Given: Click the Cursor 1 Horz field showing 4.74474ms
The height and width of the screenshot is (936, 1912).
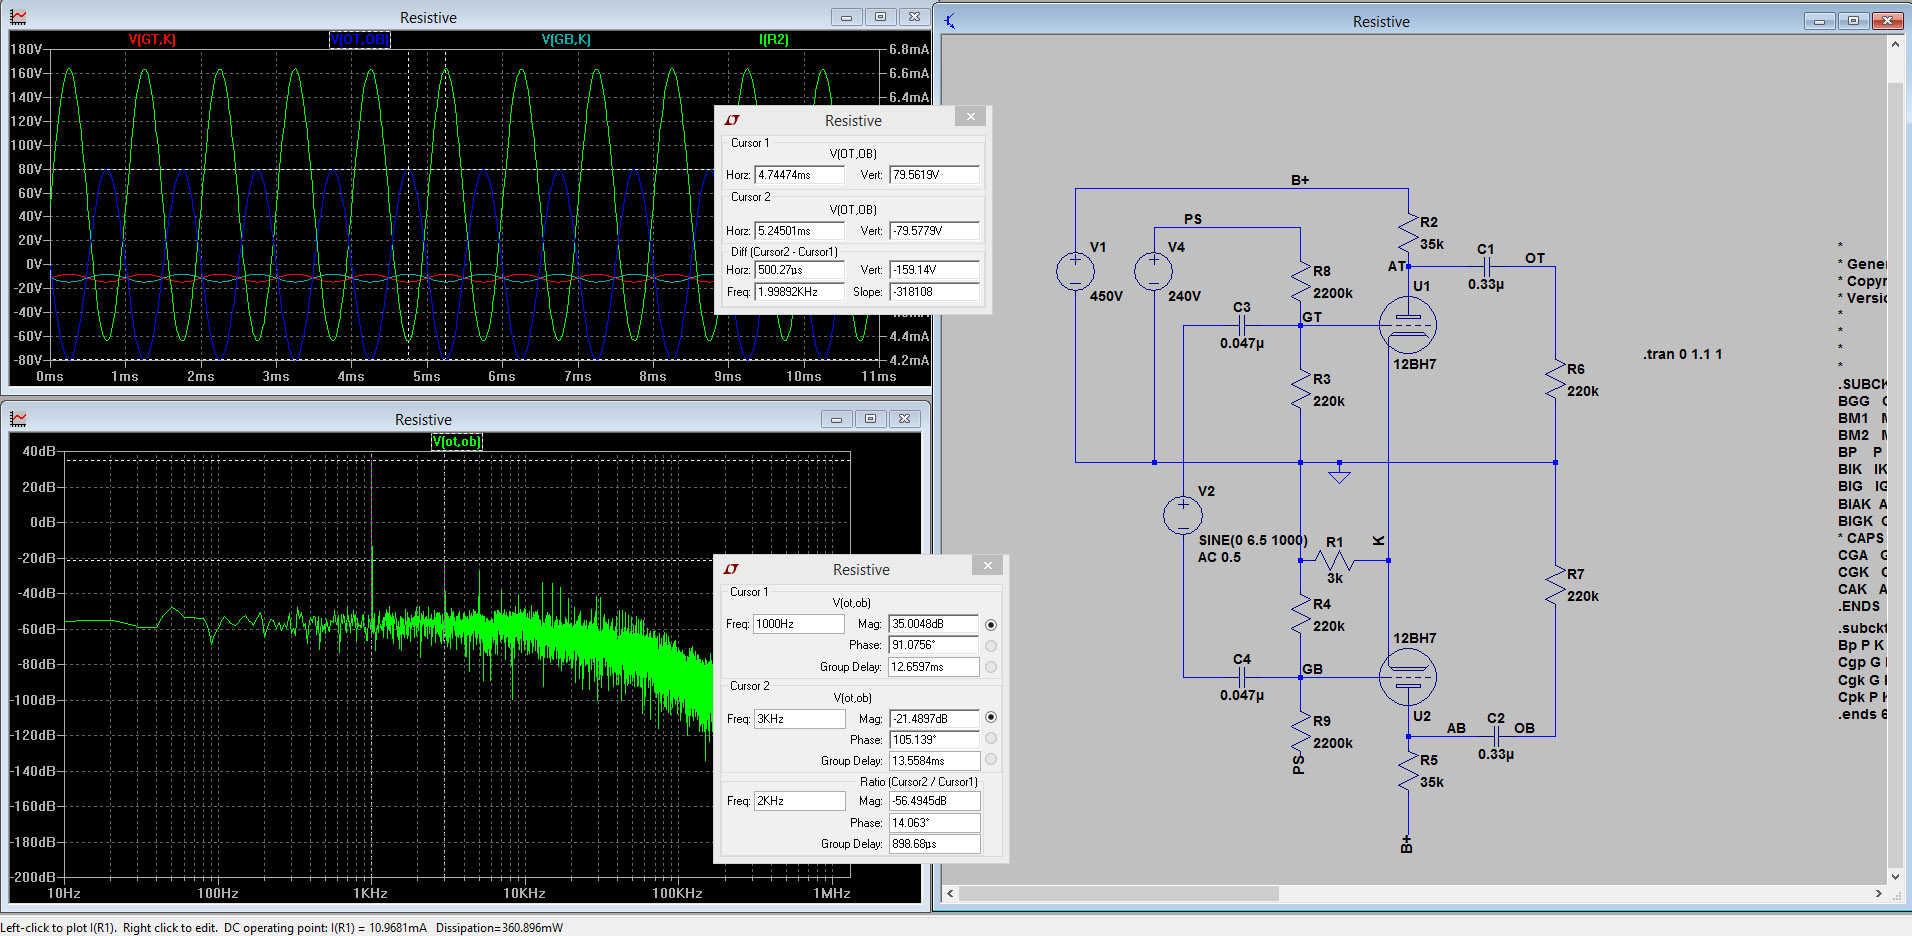Looking at the screenshot, I should 798,175.
